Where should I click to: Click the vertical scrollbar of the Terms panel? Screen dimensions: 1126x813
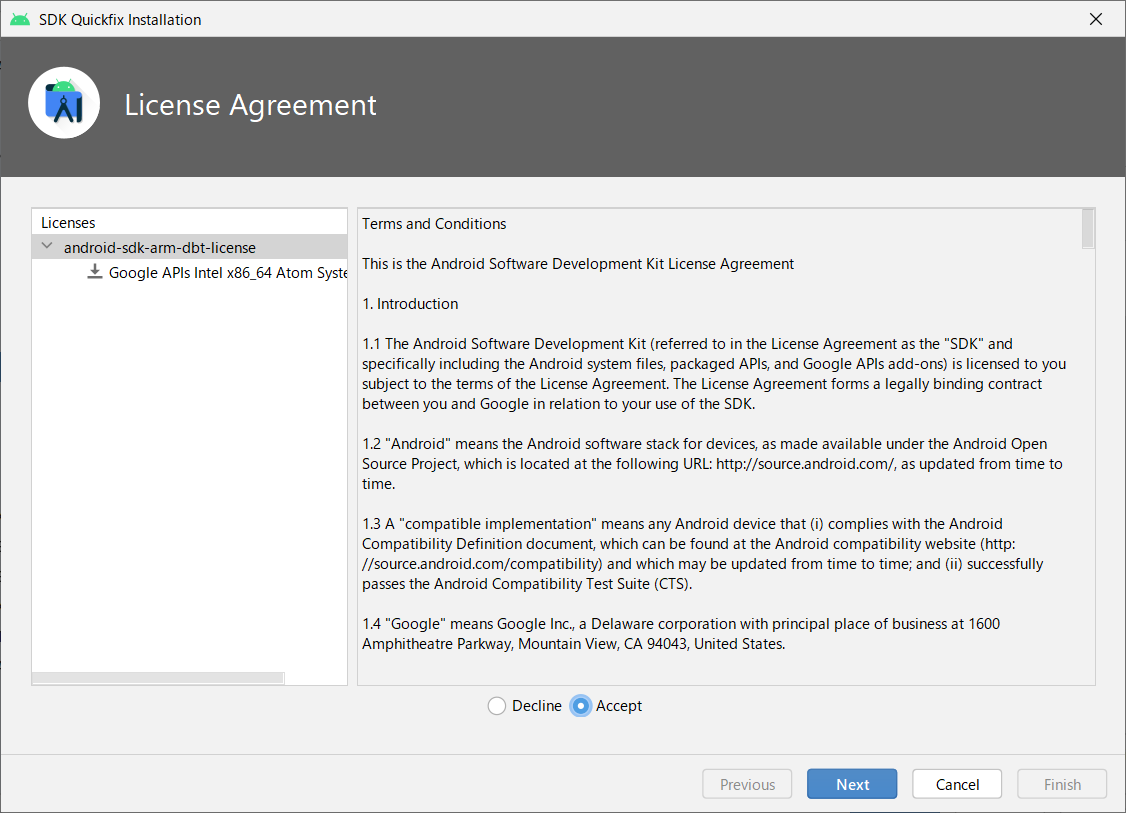coord(1087,228)
